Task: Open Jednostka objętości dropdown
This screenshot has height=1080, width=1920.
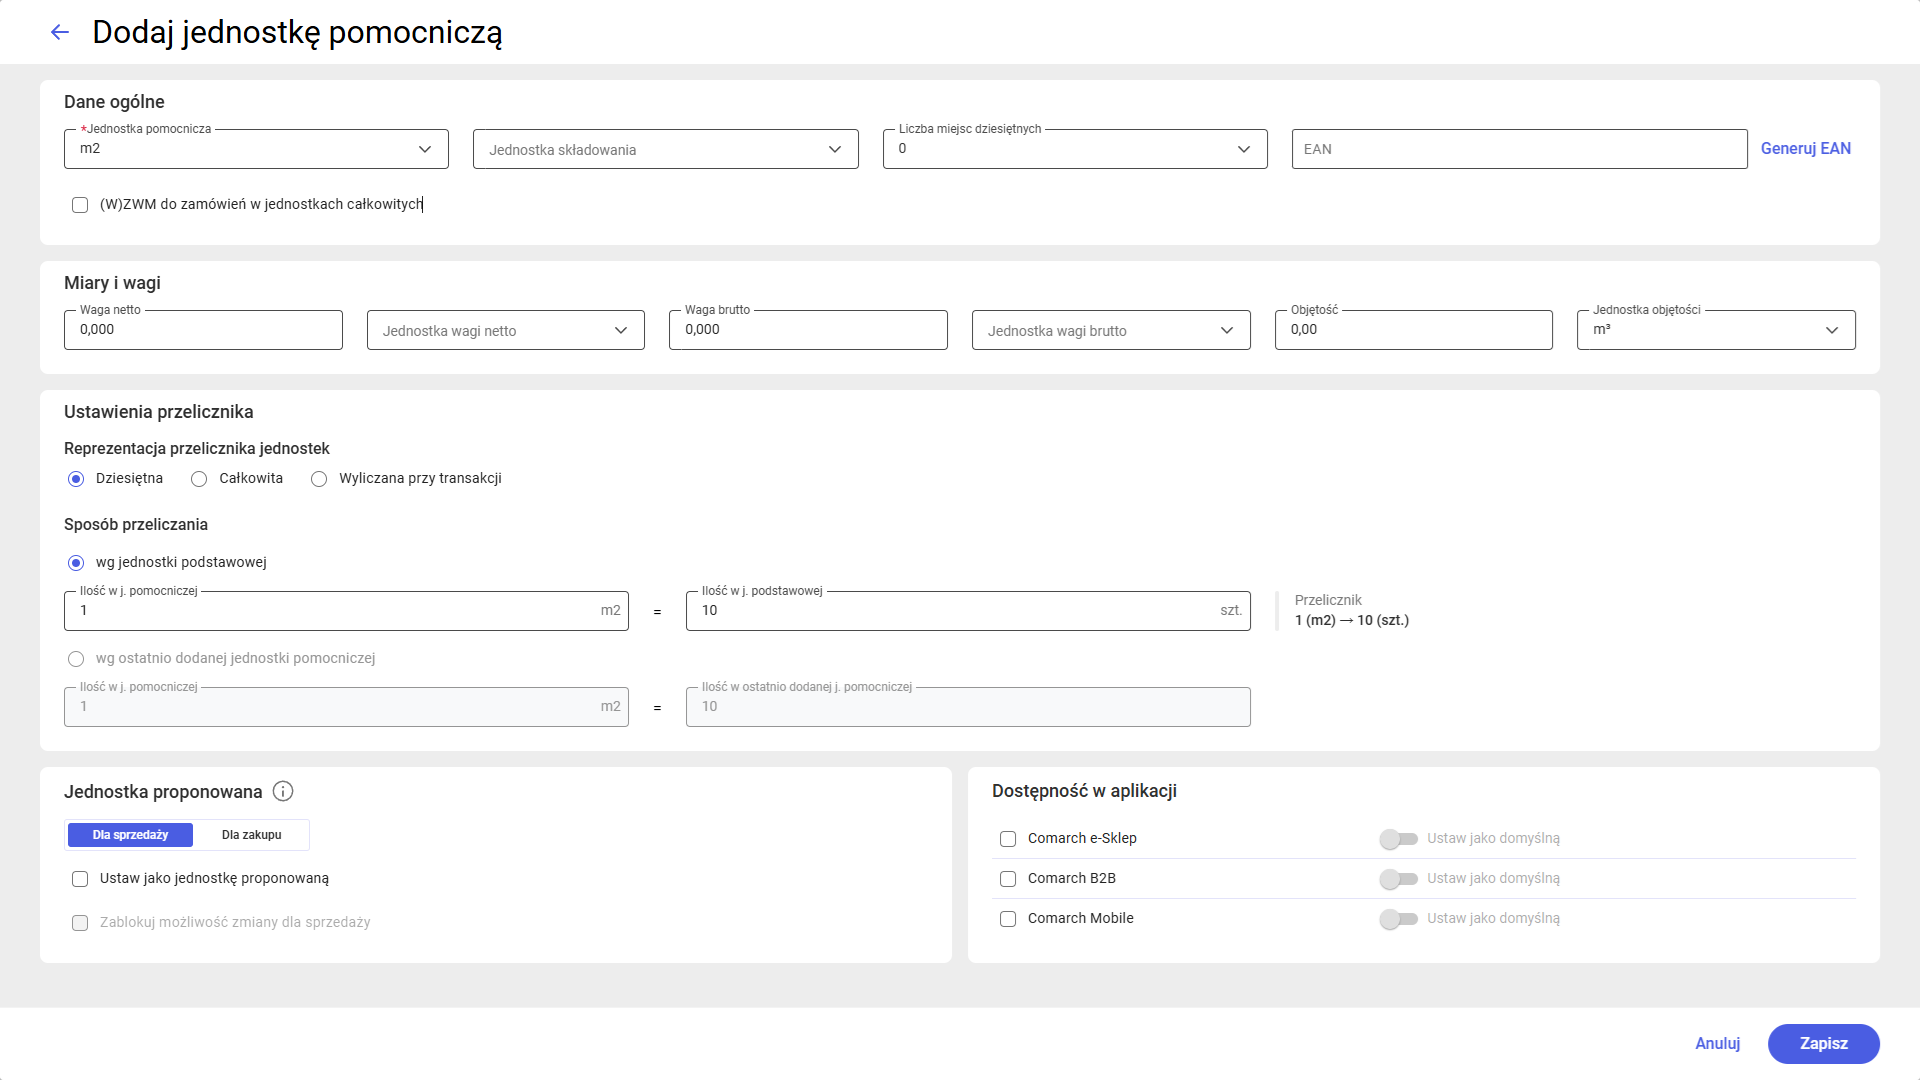Action: point(1716,330)
